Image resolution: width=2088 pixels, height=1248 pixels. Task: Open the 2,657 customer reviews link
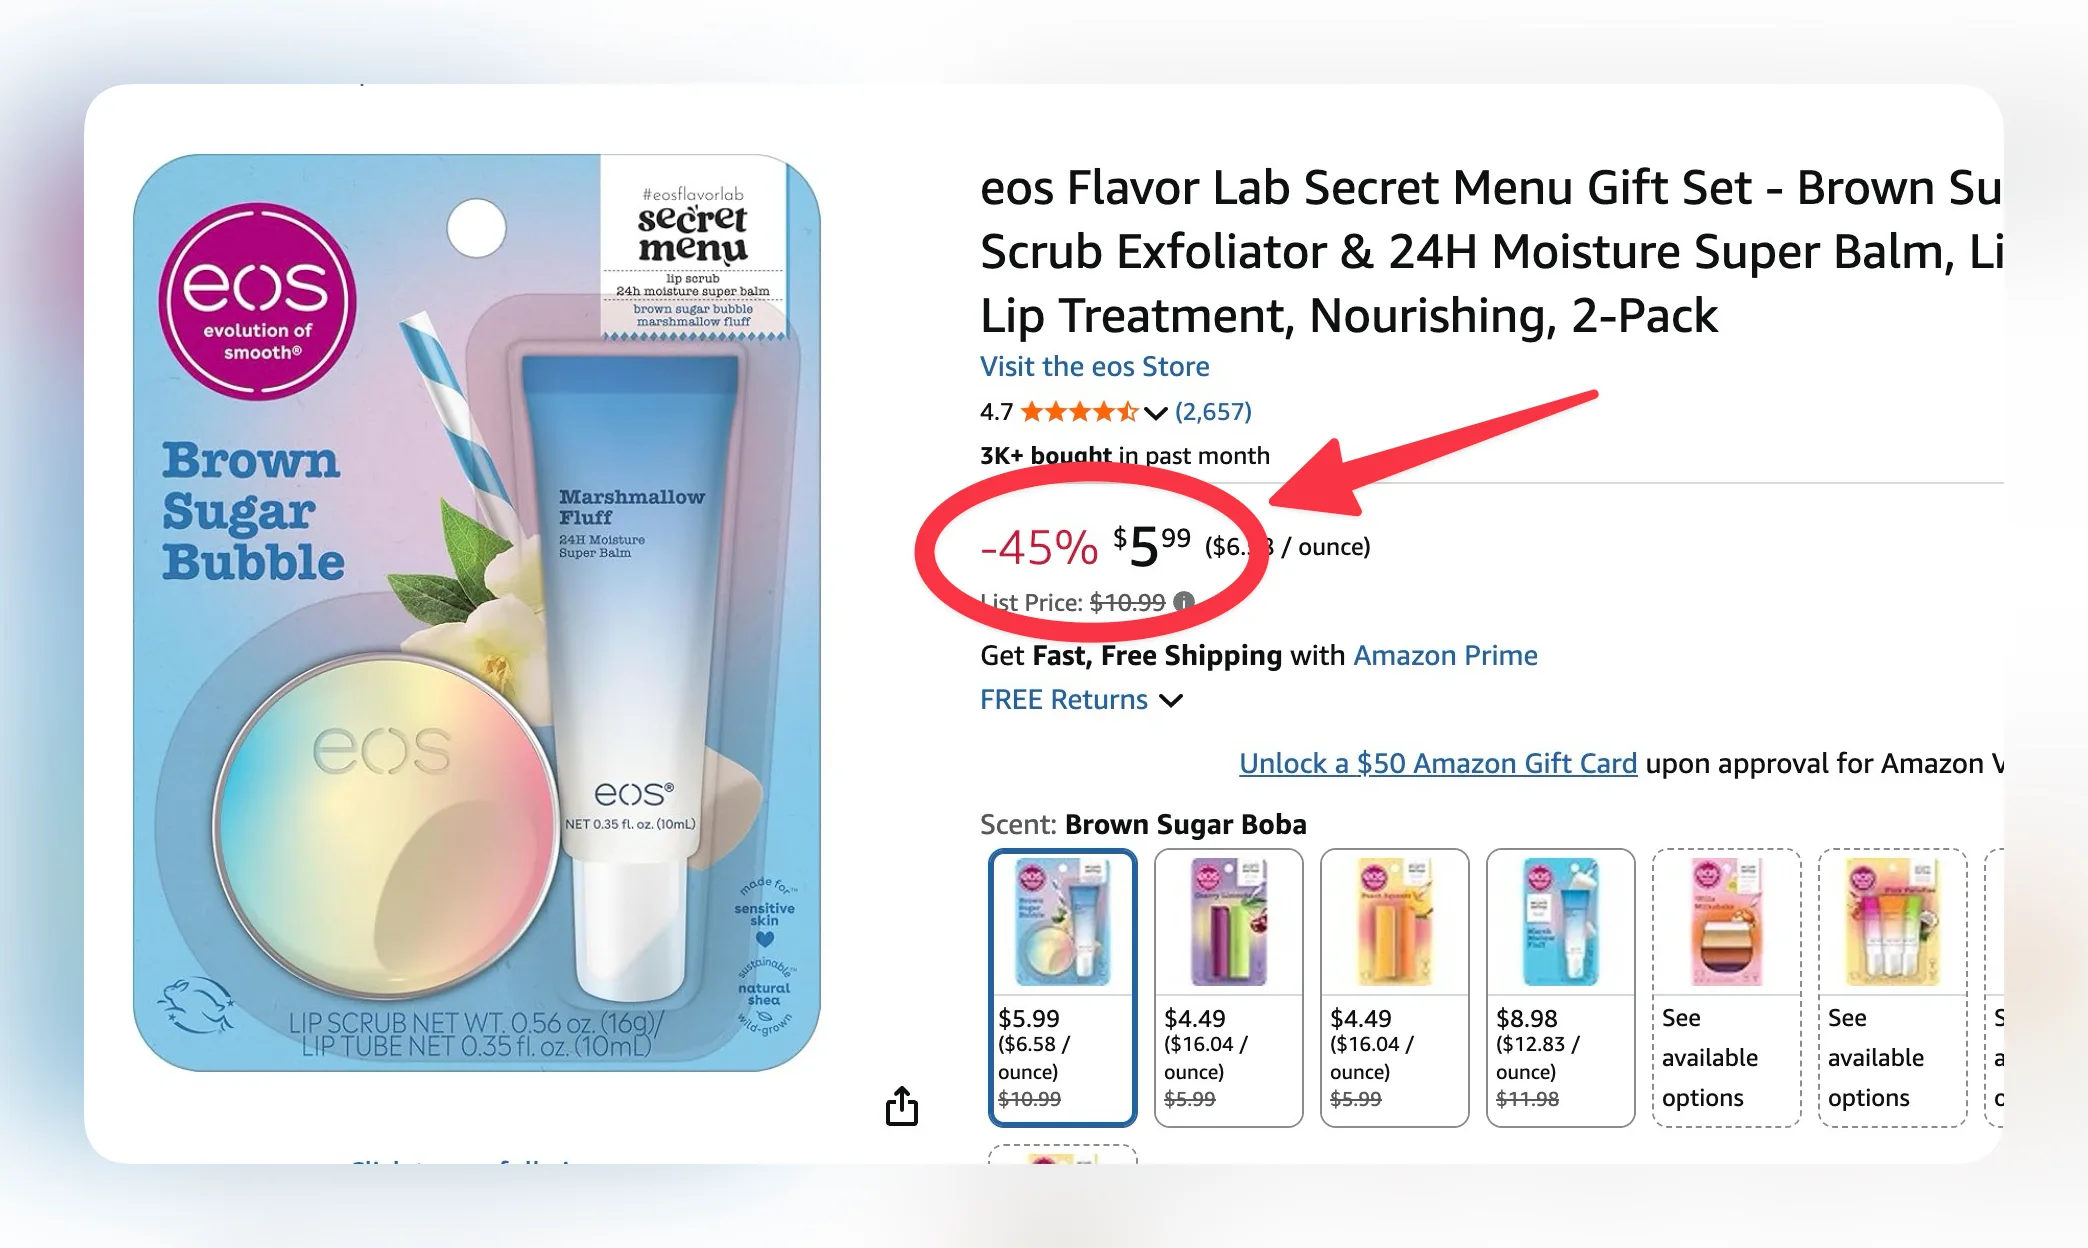point(1213,412)
